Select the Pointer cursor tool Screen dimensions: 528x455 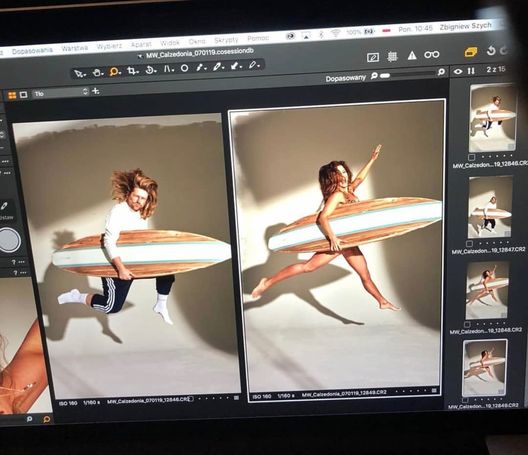78,74
